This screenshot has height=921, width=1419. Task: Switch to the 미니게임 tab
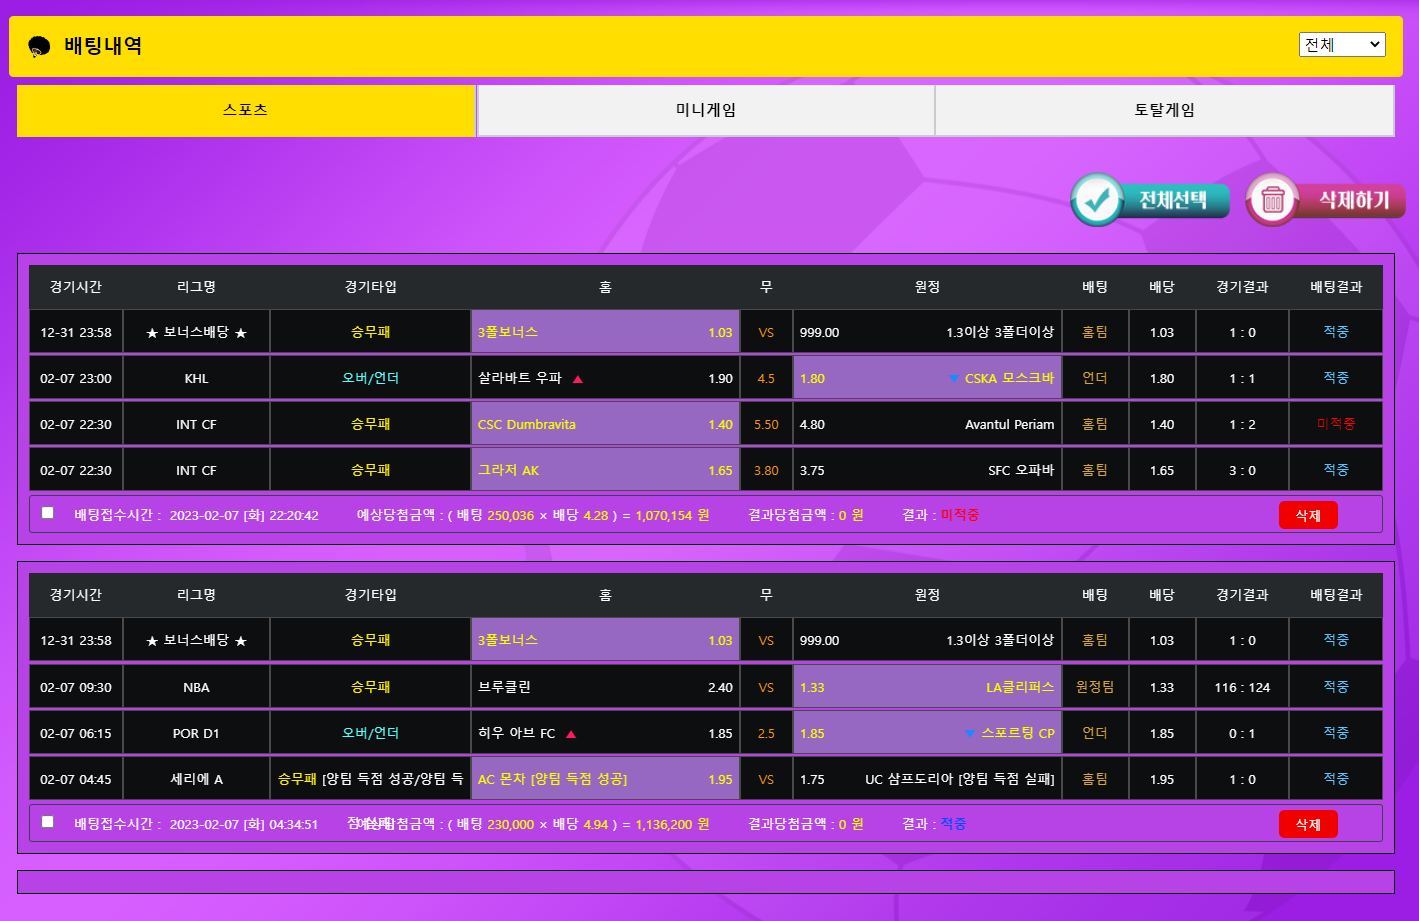(x=705, y=110)
